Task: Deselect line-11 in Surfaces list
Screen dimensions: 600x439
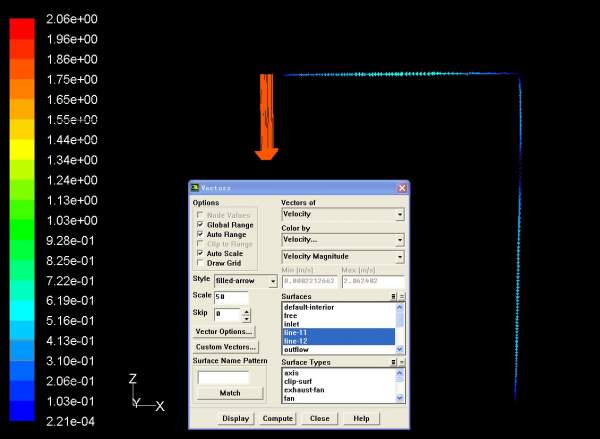Action: coord(339,332)
